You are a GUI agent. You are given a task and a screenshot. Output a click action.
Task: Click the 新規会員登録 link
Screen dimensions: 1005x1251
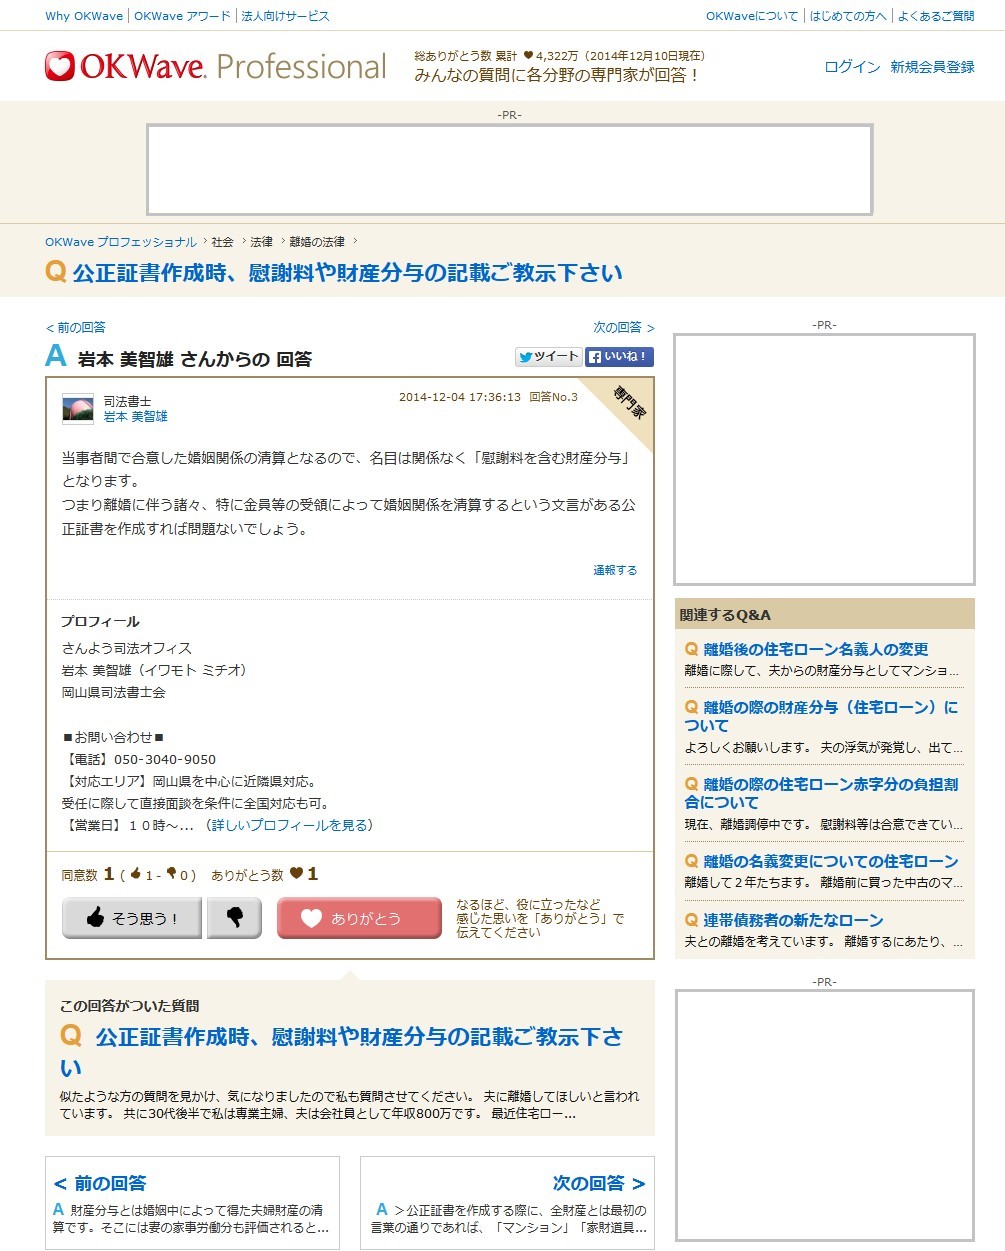coord(932,67)
